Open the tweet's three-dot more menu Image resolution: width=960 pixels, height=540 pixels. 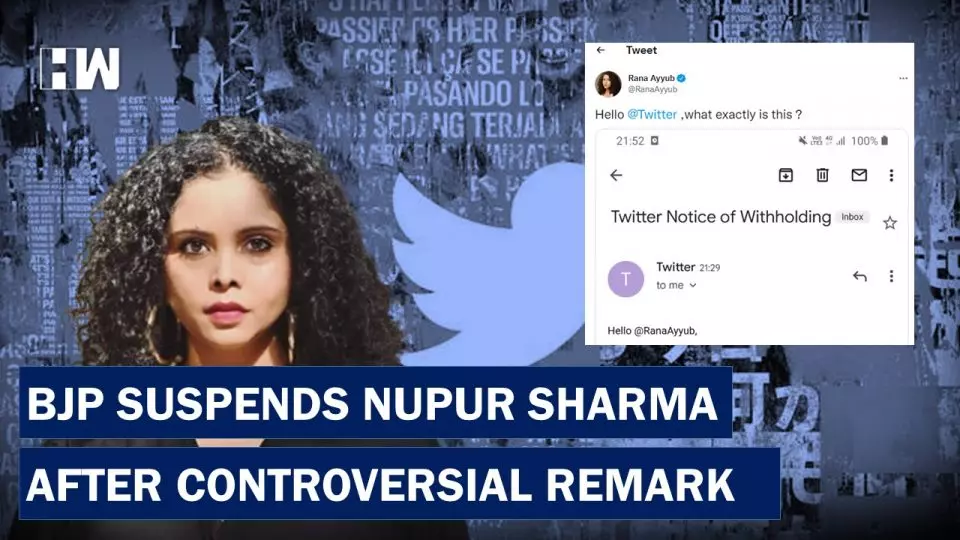[903, 78]
